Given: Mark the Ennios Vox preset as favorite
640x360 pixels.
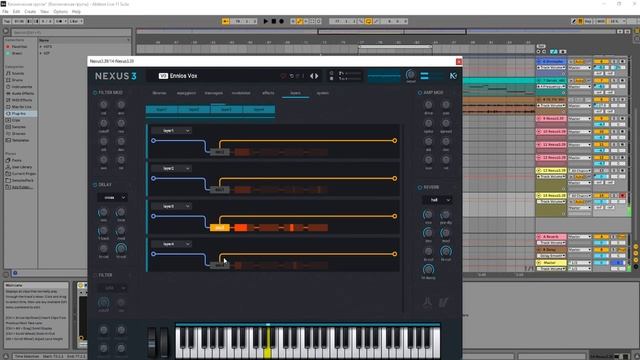Looking at the screenshot, I should pyautogui.click(x=283, y=76).
